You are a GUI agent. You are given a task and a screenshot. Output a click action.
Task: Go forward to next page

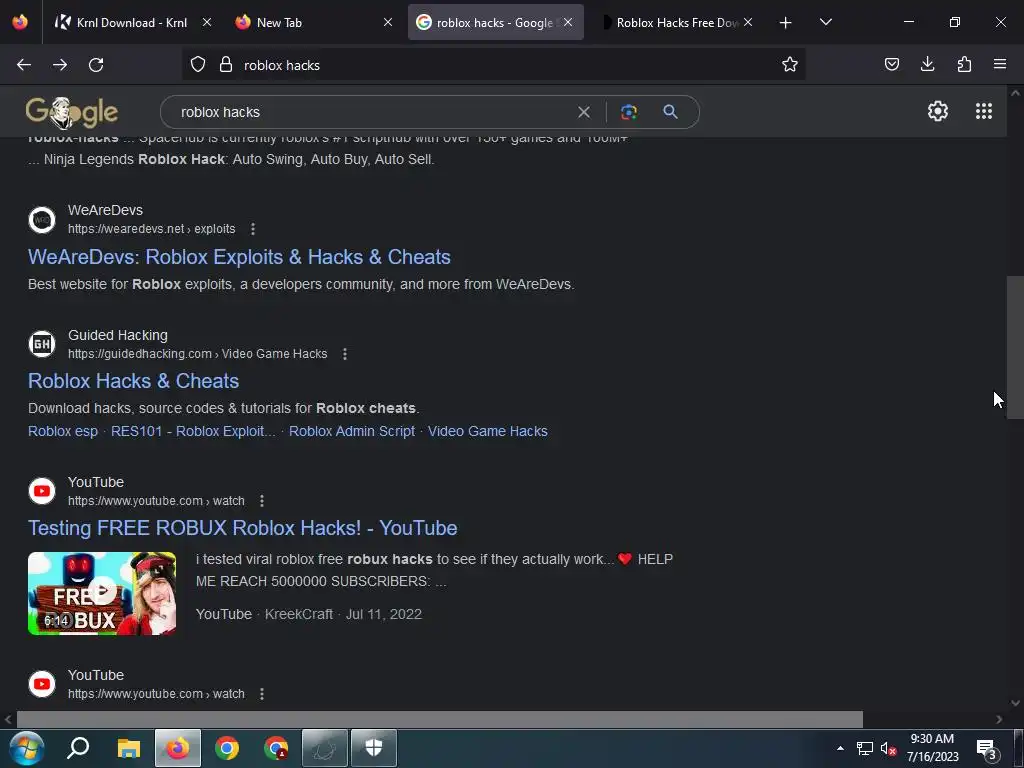60,65
